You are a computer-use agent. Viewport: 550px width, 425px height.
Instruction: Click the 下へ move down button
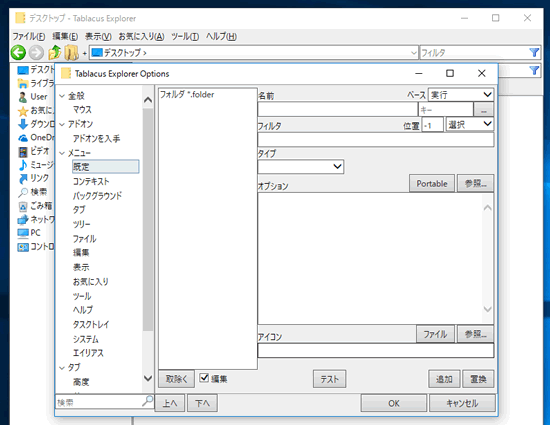(202, 403)
